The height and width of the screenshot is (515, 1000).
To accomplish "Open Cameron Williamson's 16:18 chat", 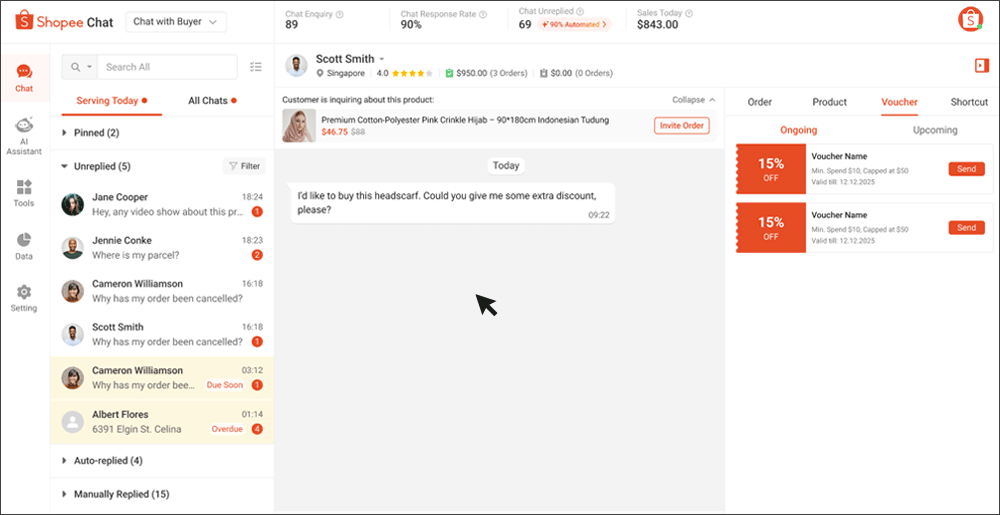I will point(162,291).
